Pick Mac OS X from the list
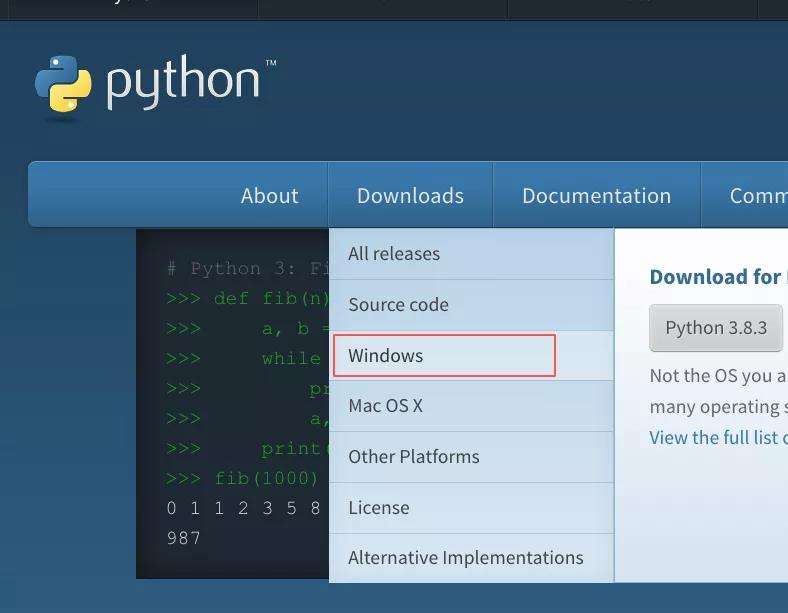Image resolution: width=788 pixels, height=613 pixels. pos(385,406)
